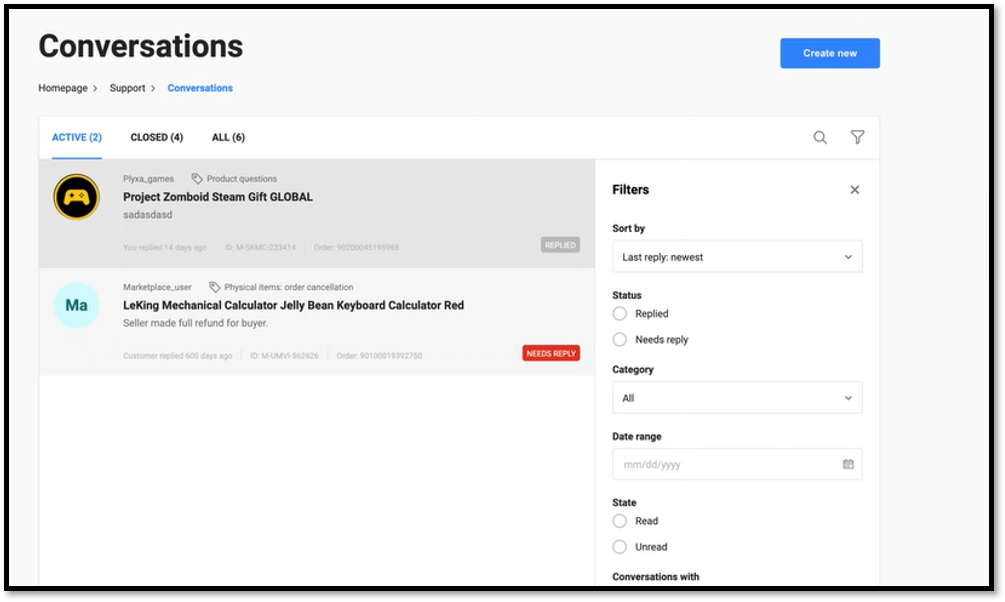This screenshot has height=602, width=1005.
Task: Select the Needs reply status option
Action: pos(620,340)
